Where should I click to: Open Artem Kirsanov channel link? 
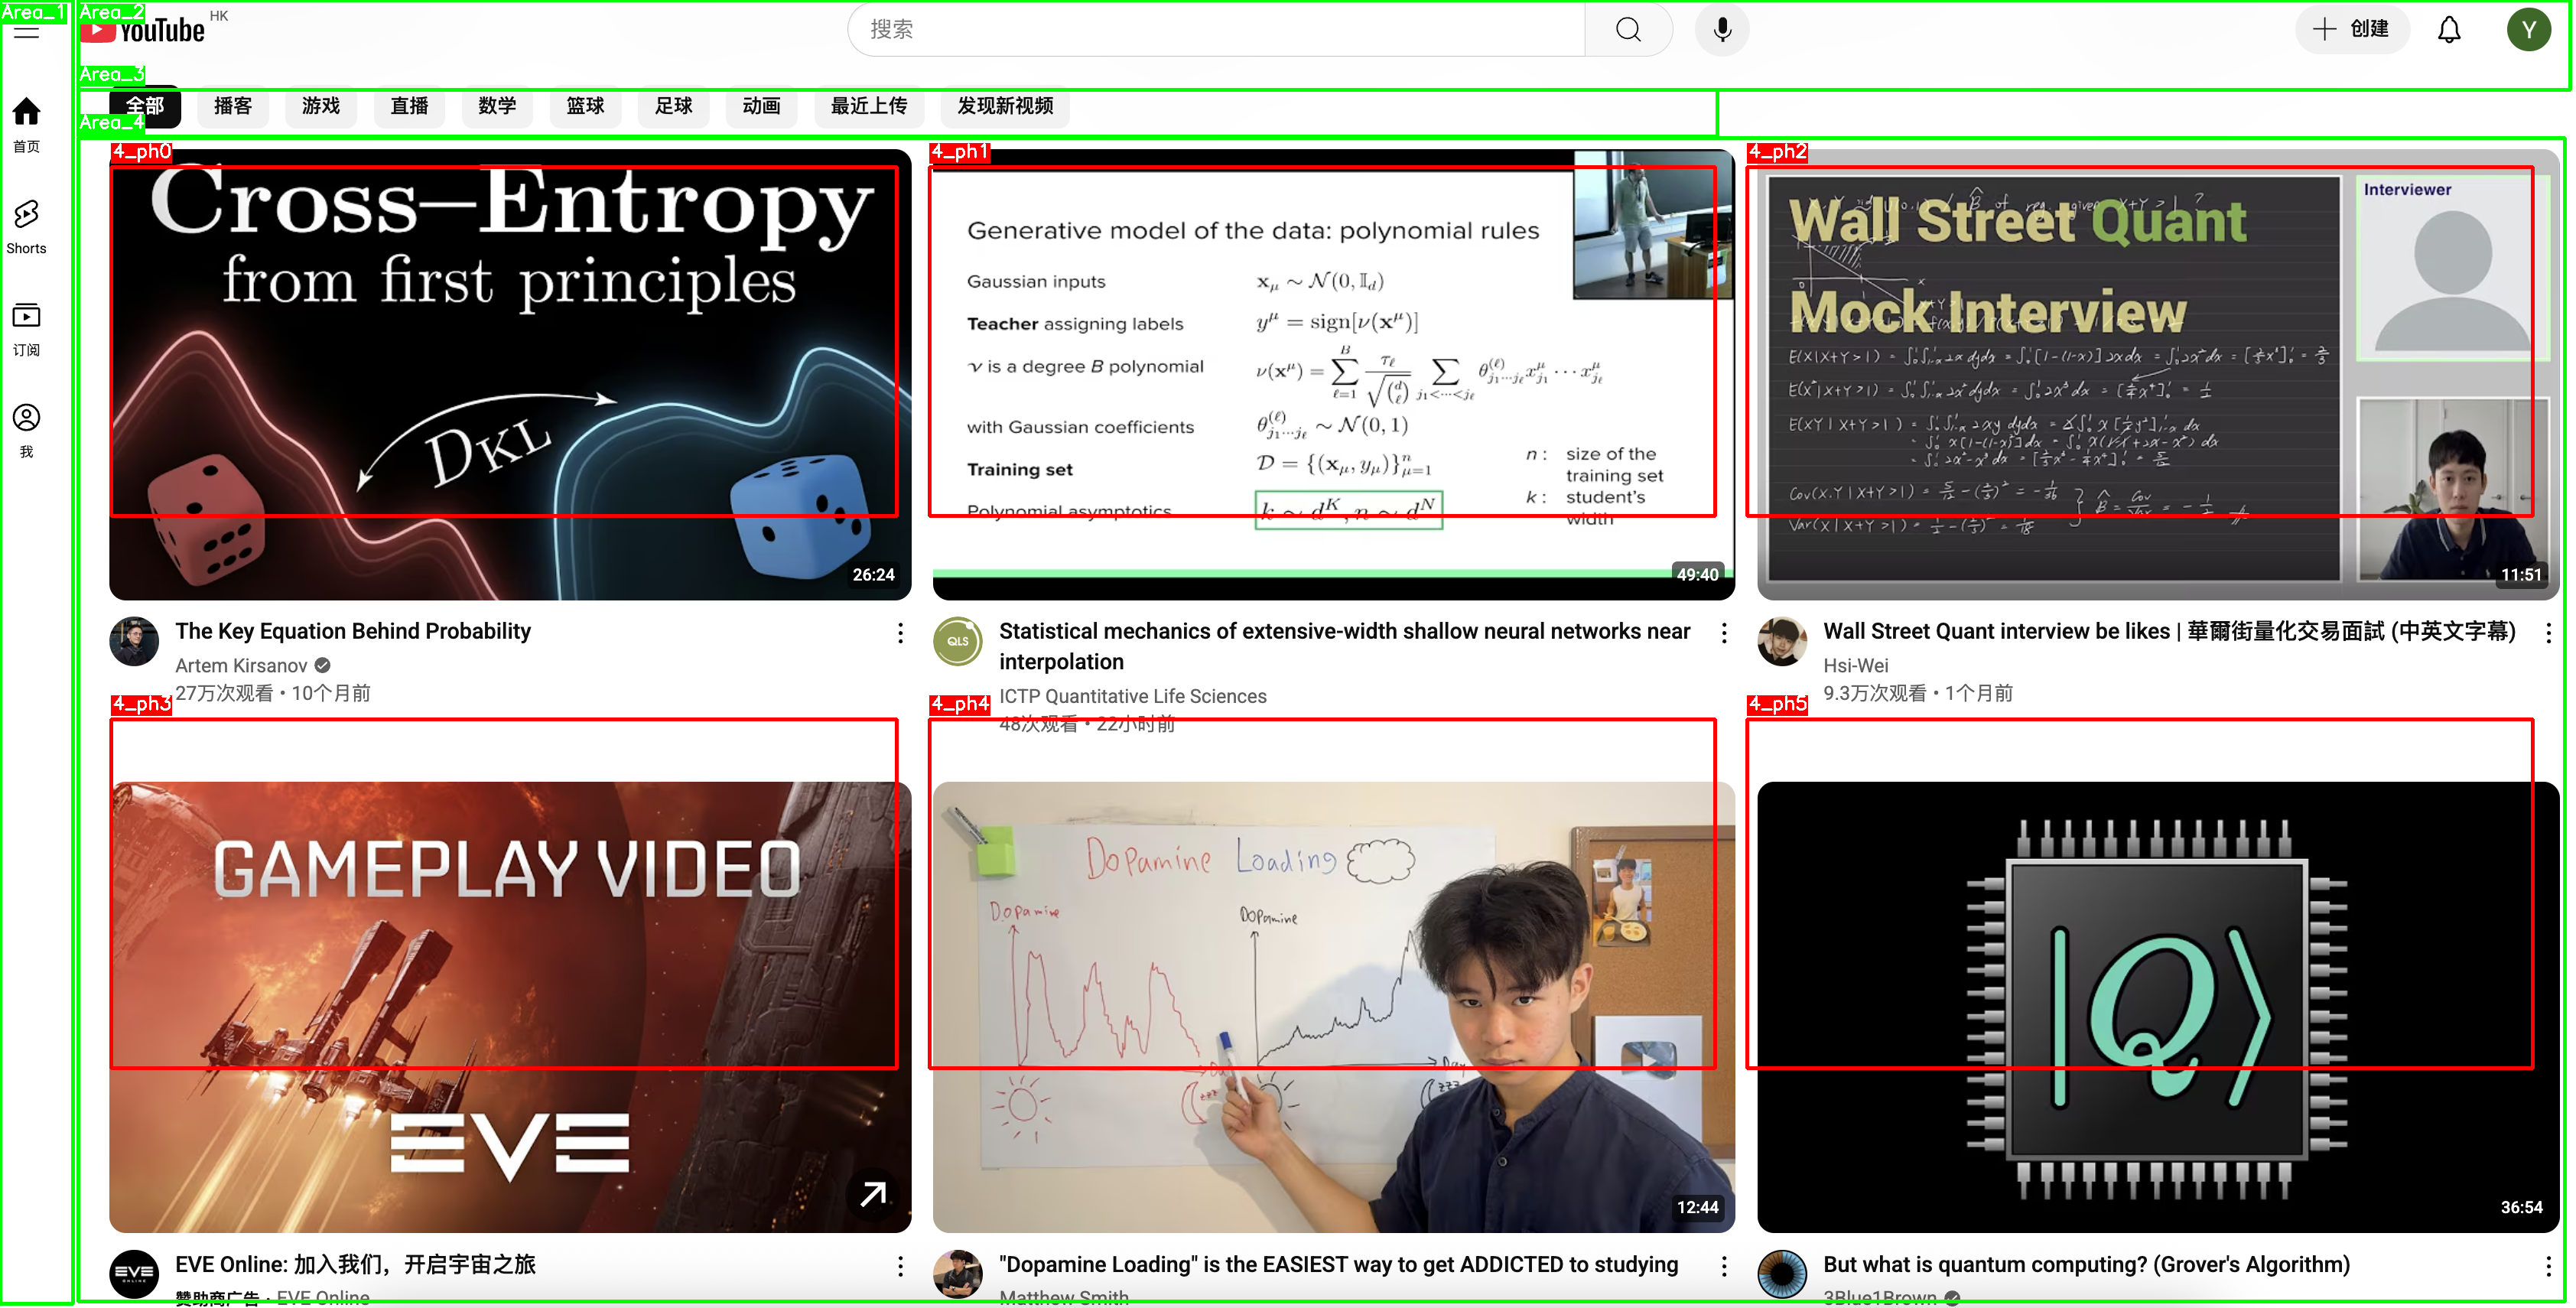[x=241, y=666]
